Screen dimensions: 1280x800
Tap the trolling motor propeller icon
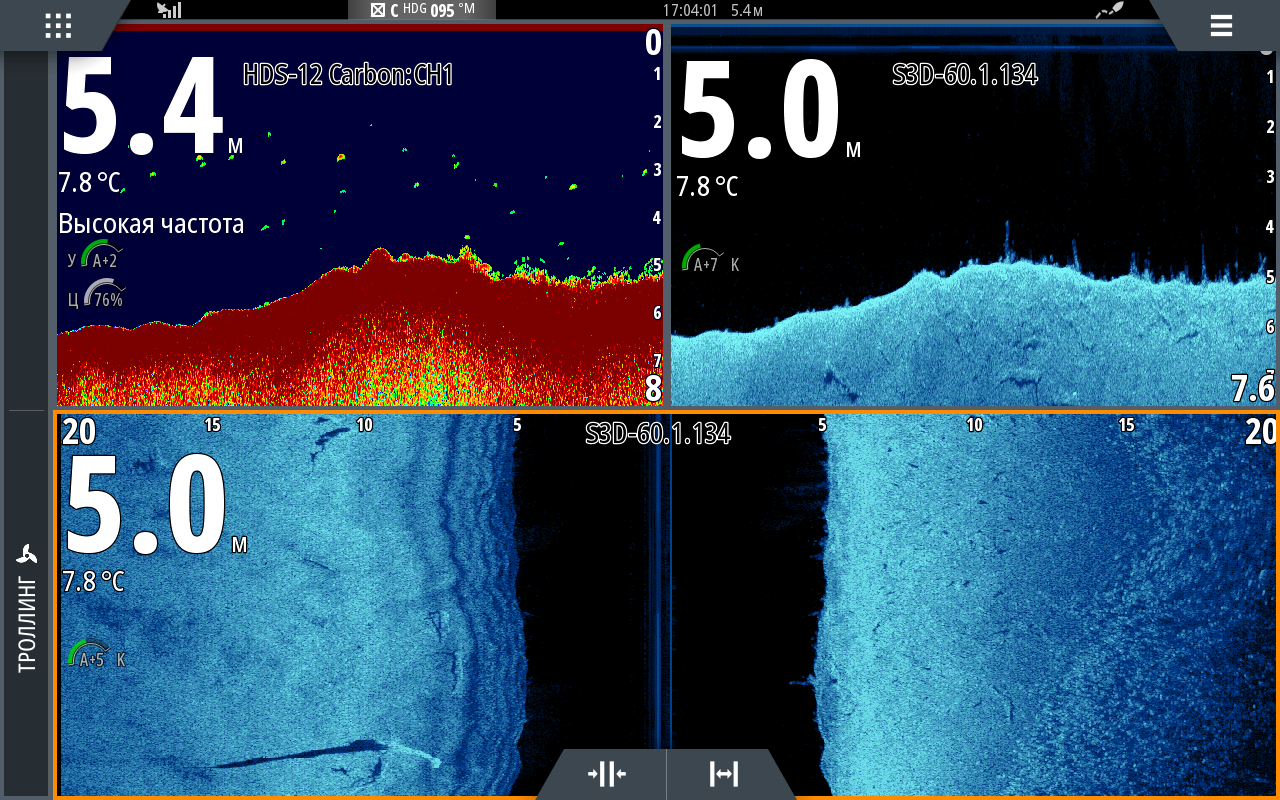27,555
